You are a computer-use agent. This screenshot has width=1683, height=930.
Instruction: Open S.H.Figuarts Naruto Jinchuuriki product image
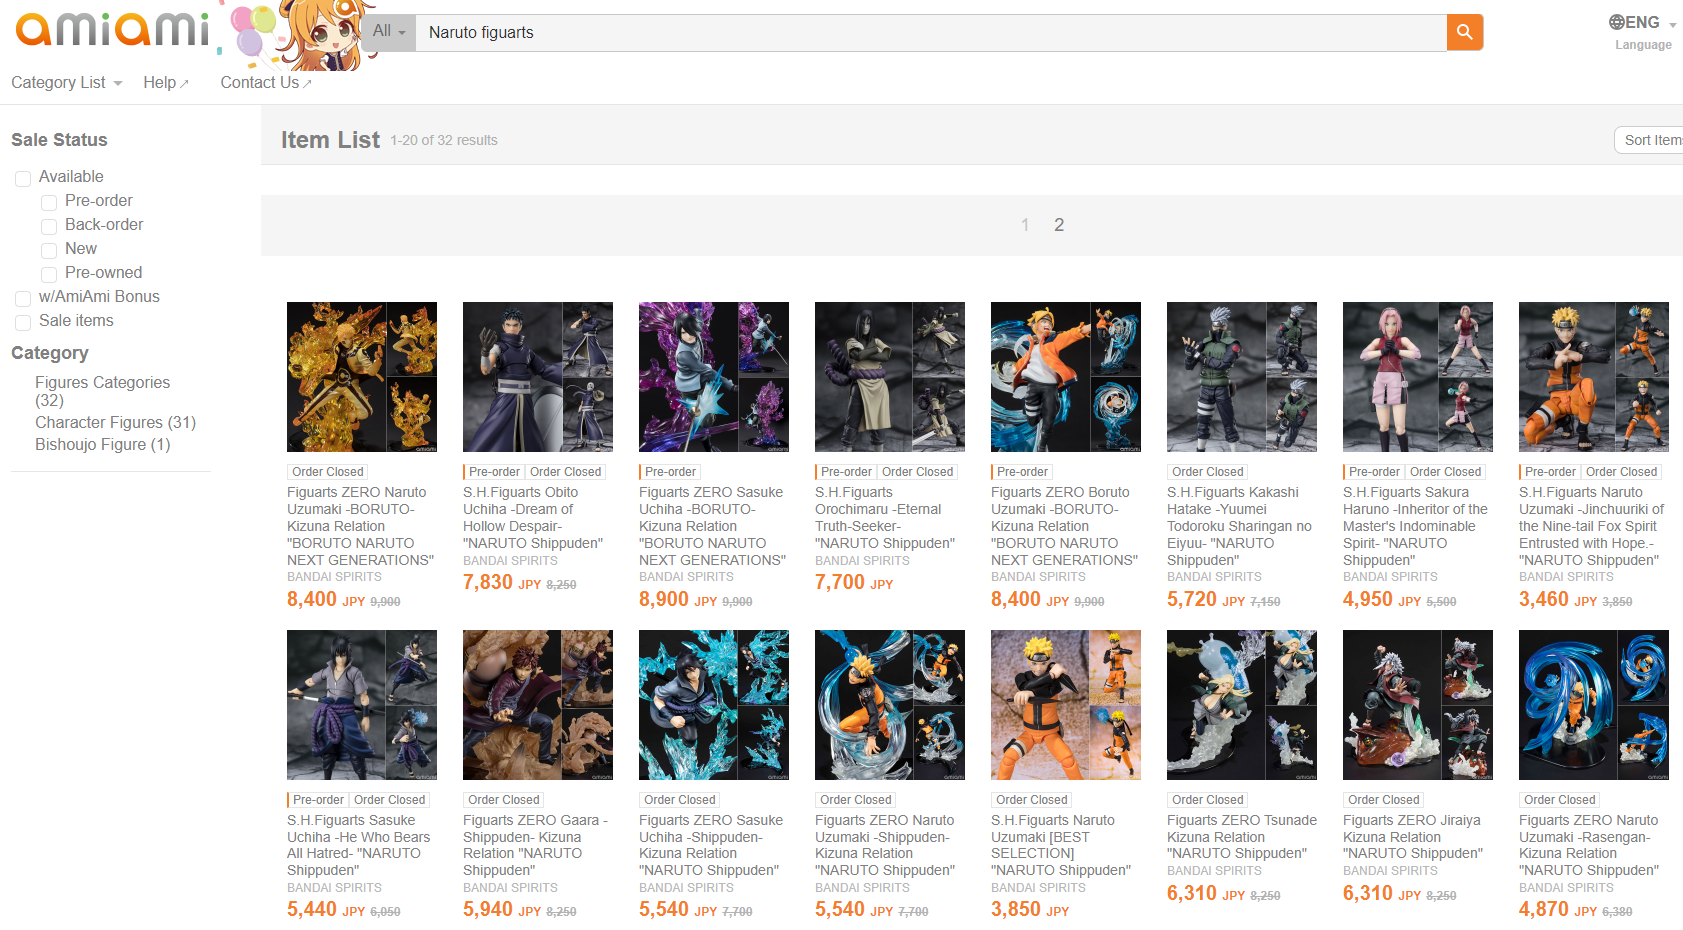tap(1594, 377)
